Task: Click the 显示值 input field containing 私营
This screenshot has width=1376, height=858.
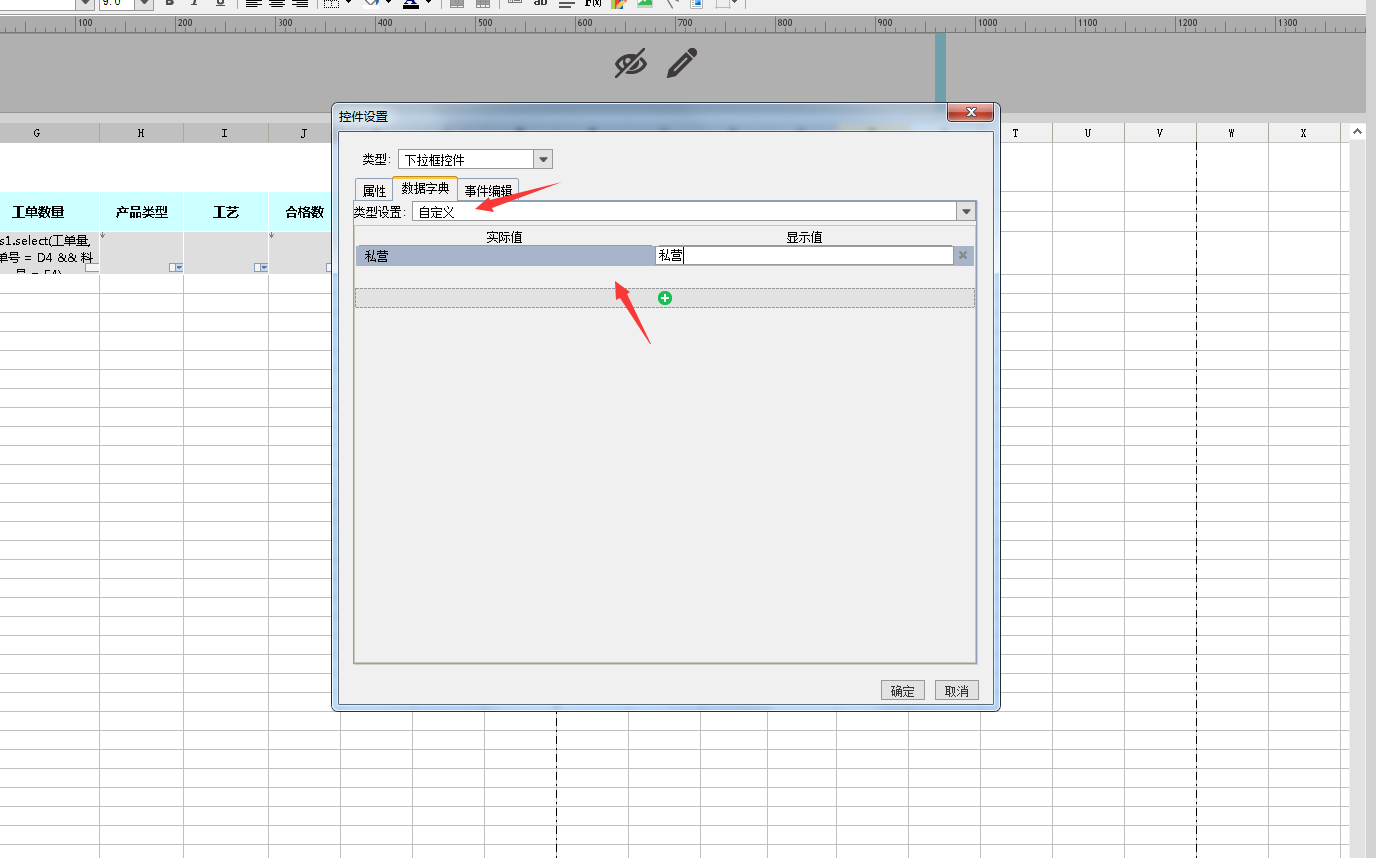Action: pos(804,256)
